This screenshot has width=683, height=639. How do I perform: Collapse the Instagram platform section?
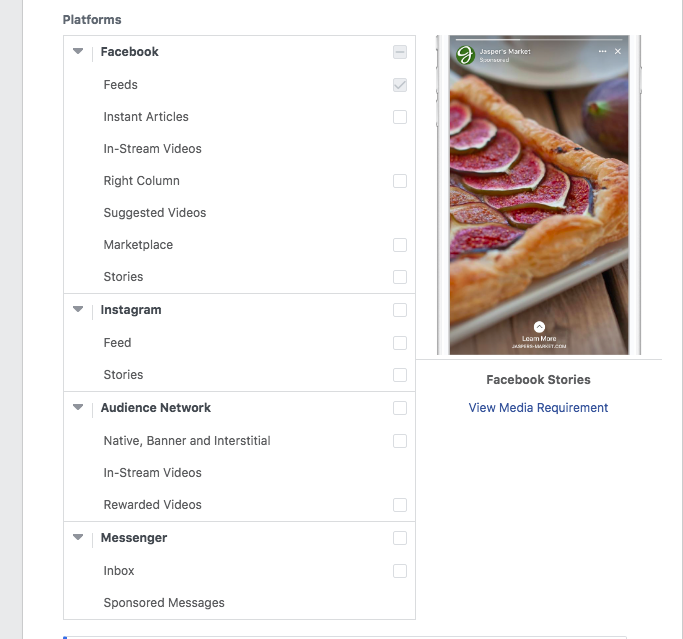pos(78,309)
